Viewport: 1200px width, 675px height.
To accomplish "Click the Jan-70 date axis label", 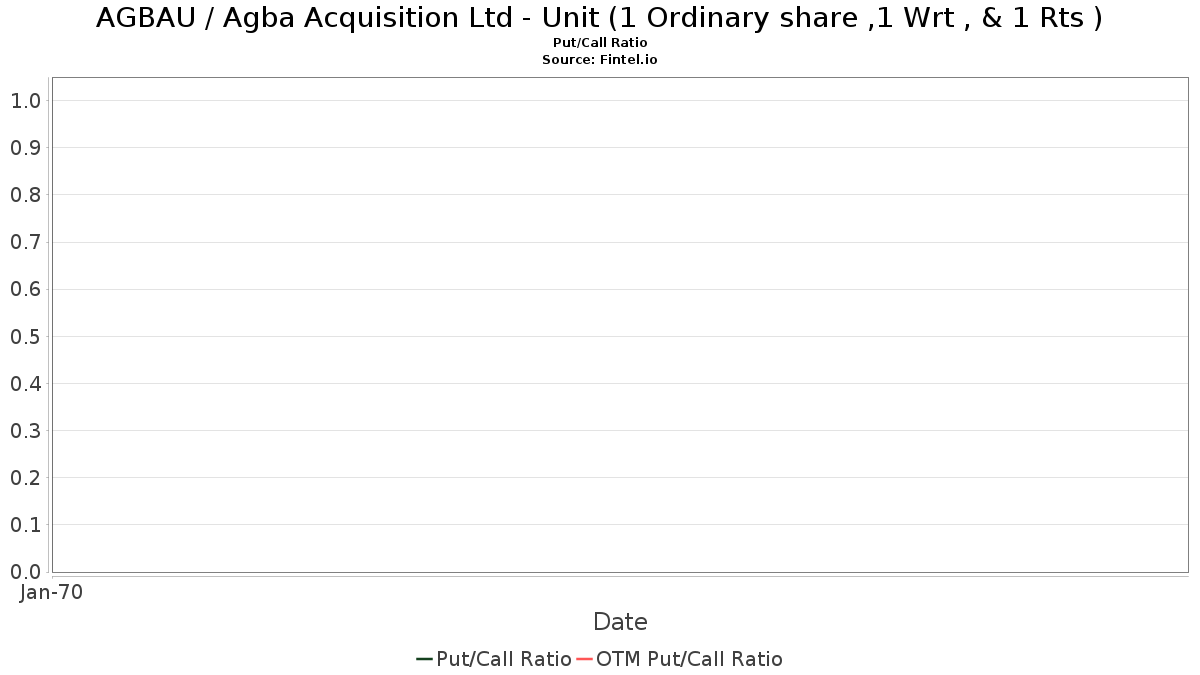I will coord(51,592).
